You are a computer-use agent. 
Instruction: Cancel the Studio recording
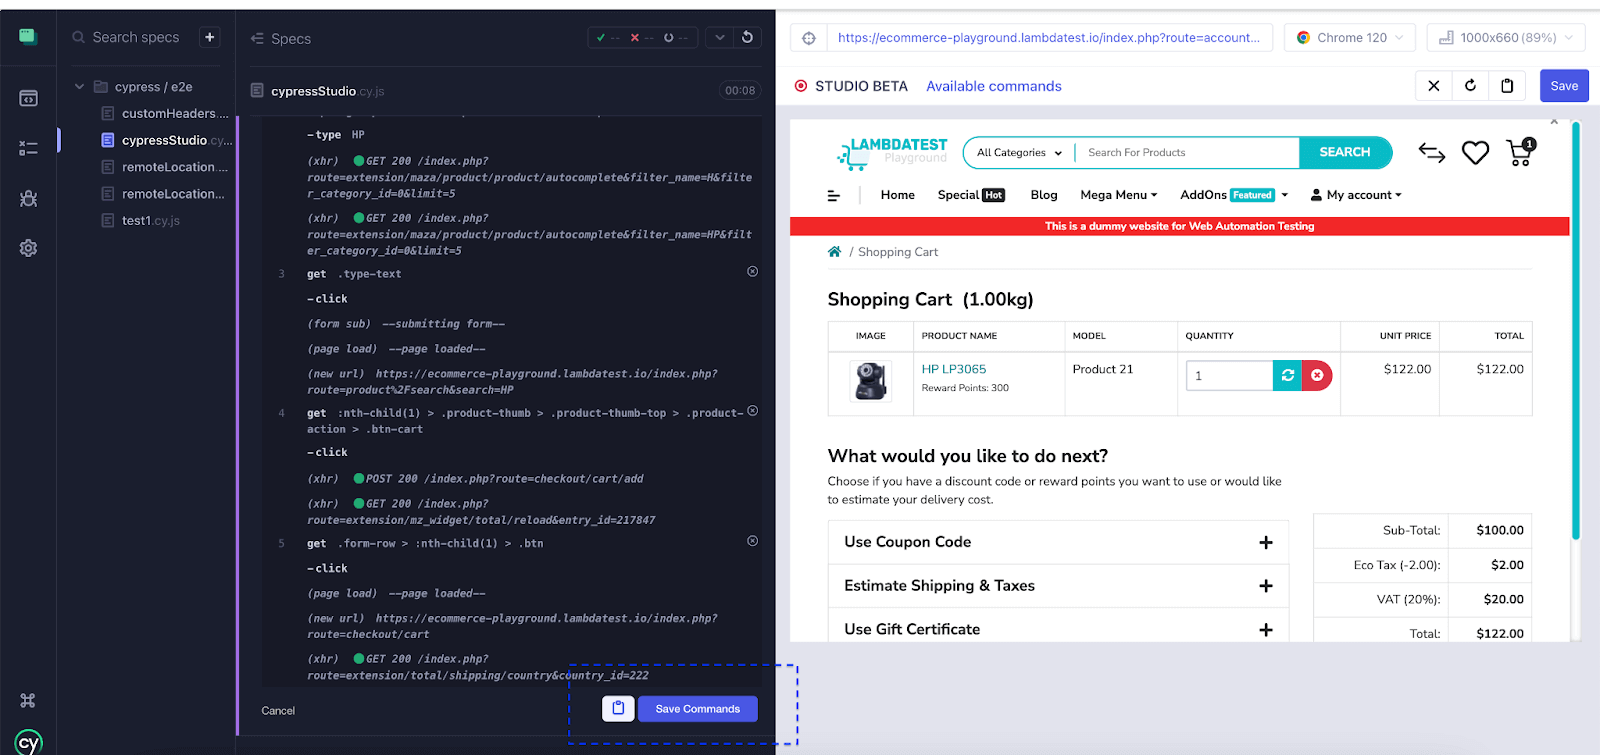click(x=278, y=711)
